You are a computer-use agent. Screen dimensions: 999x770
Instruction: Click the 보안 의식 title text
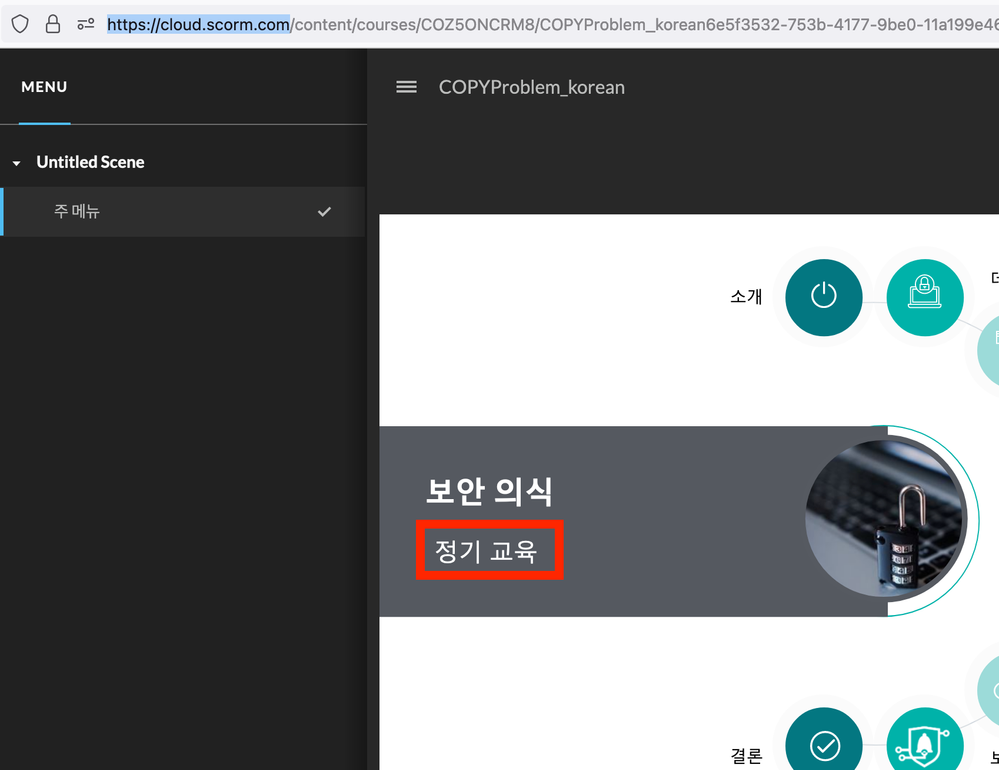click(489, 492)
